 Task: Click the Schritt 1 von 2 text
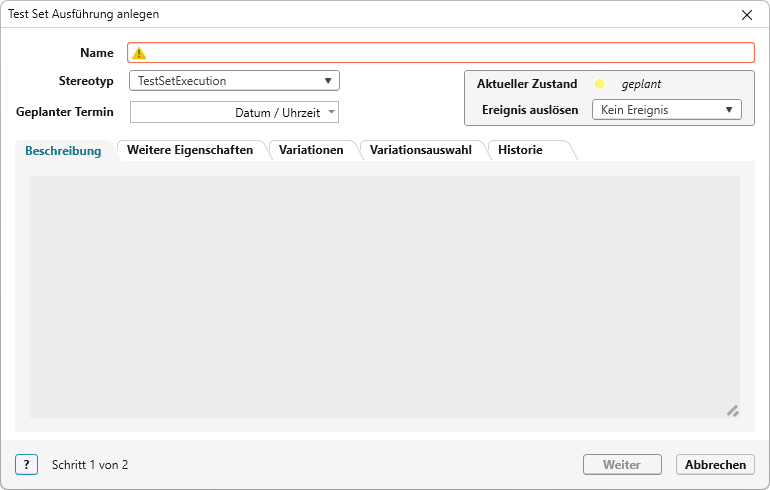90,464
